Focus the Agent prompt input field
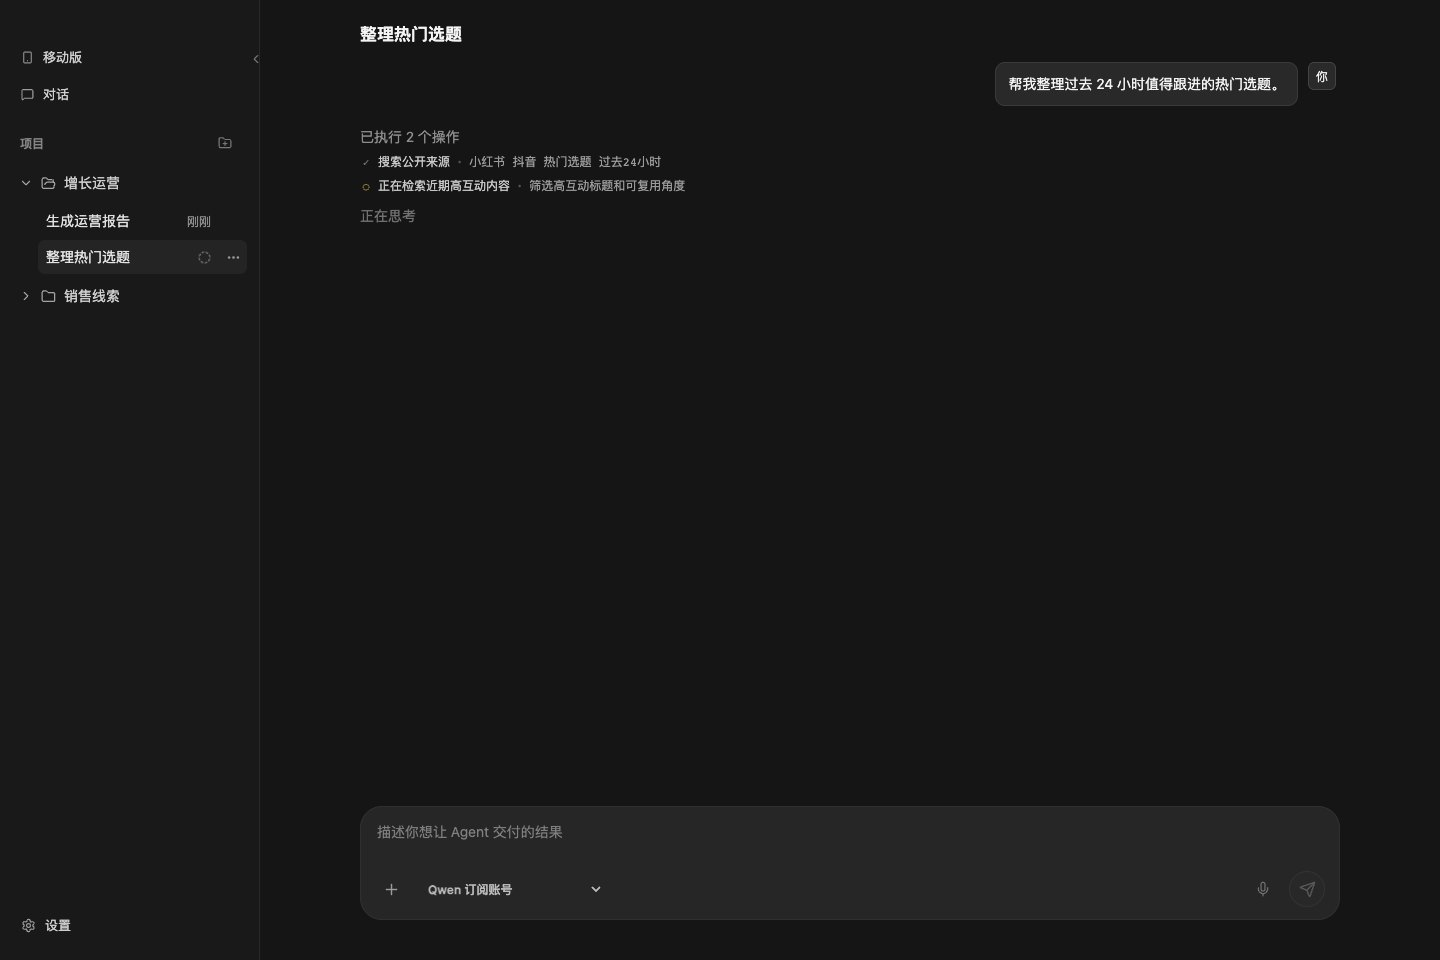 [849, 832]
